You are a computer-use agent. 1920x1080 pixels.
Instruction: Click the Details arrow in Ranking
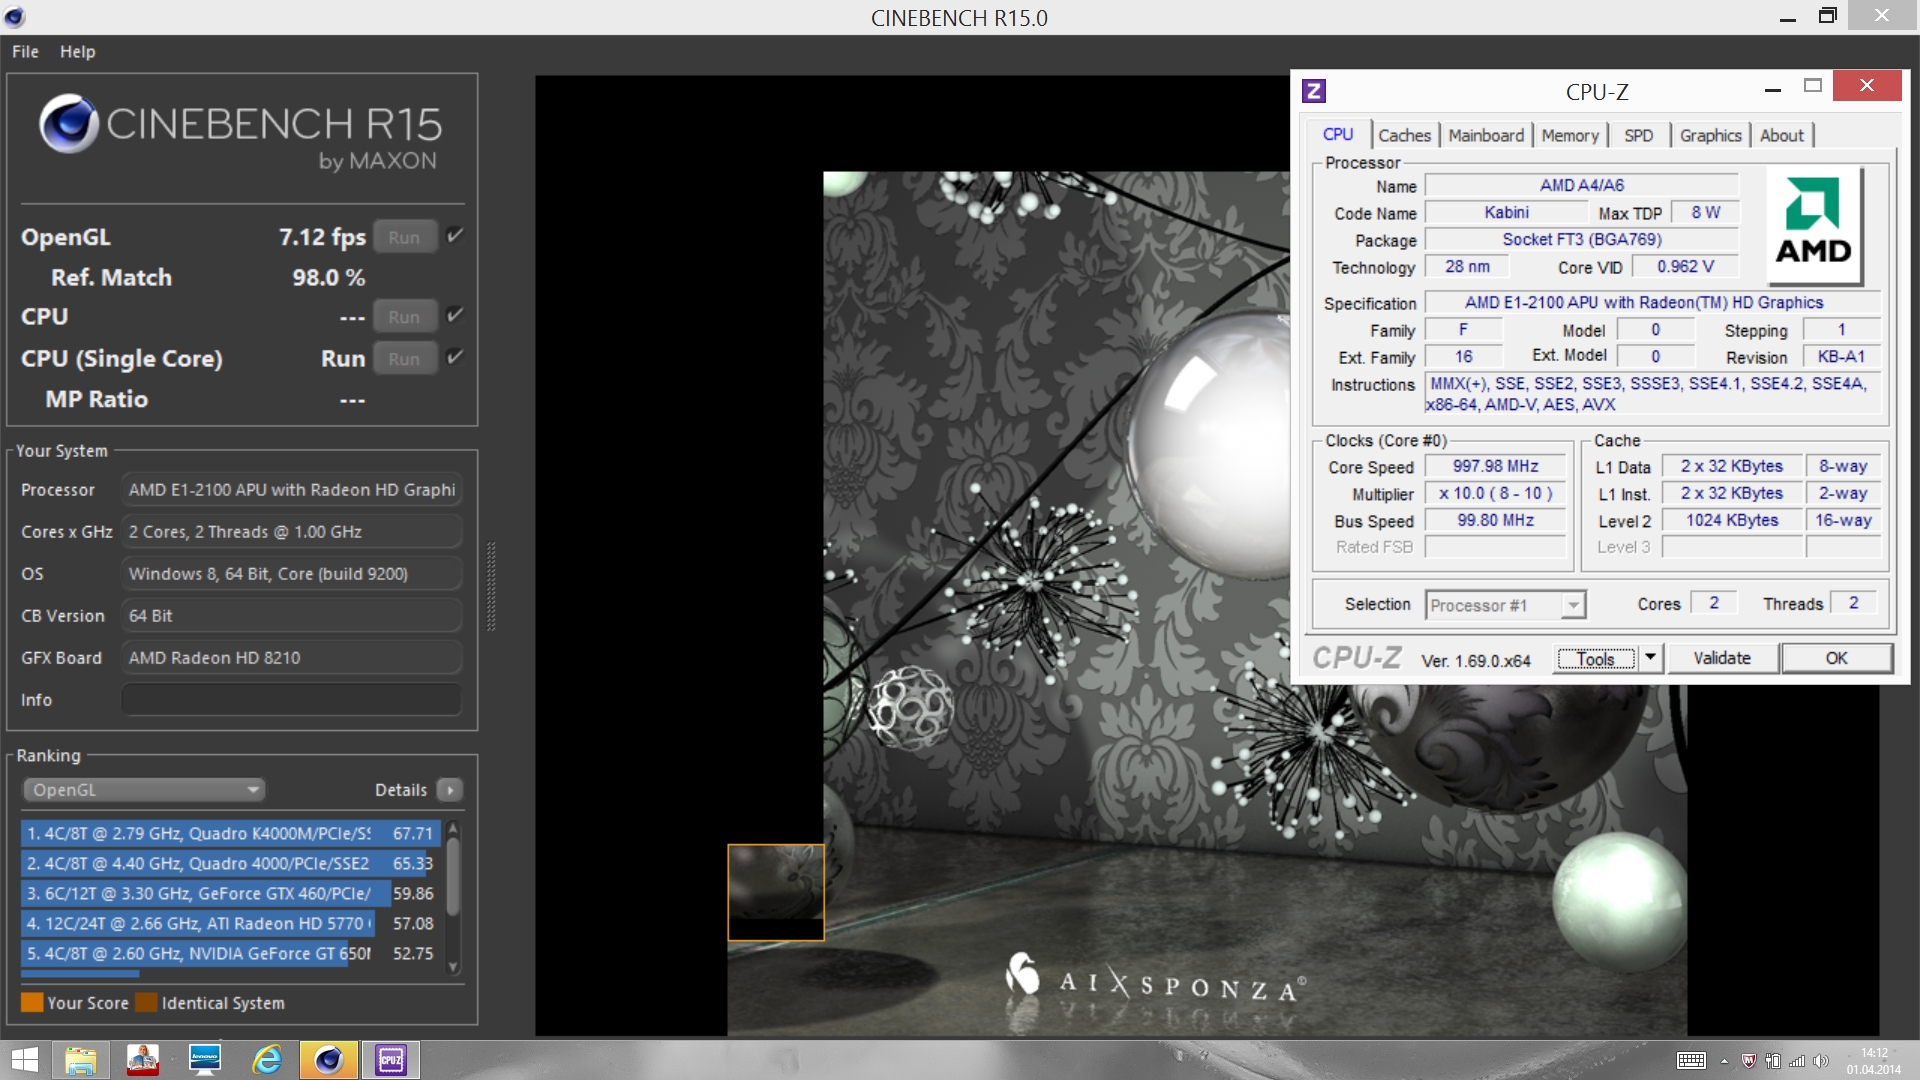pyautogui.click(x=450, y=790)
